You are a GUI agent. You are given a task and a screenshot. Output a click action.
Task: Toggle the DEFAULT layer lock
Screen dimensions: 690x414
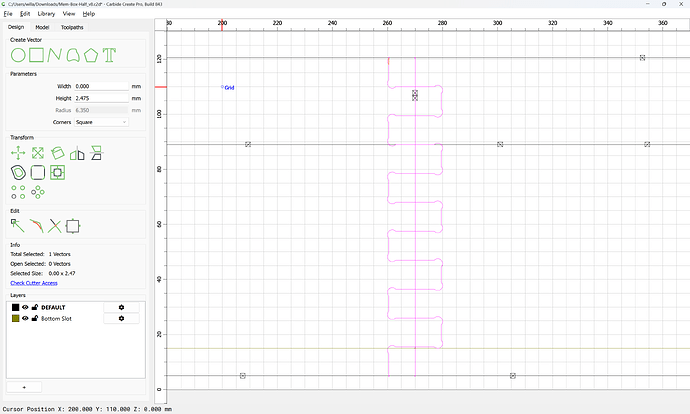[x=35, y=307]
